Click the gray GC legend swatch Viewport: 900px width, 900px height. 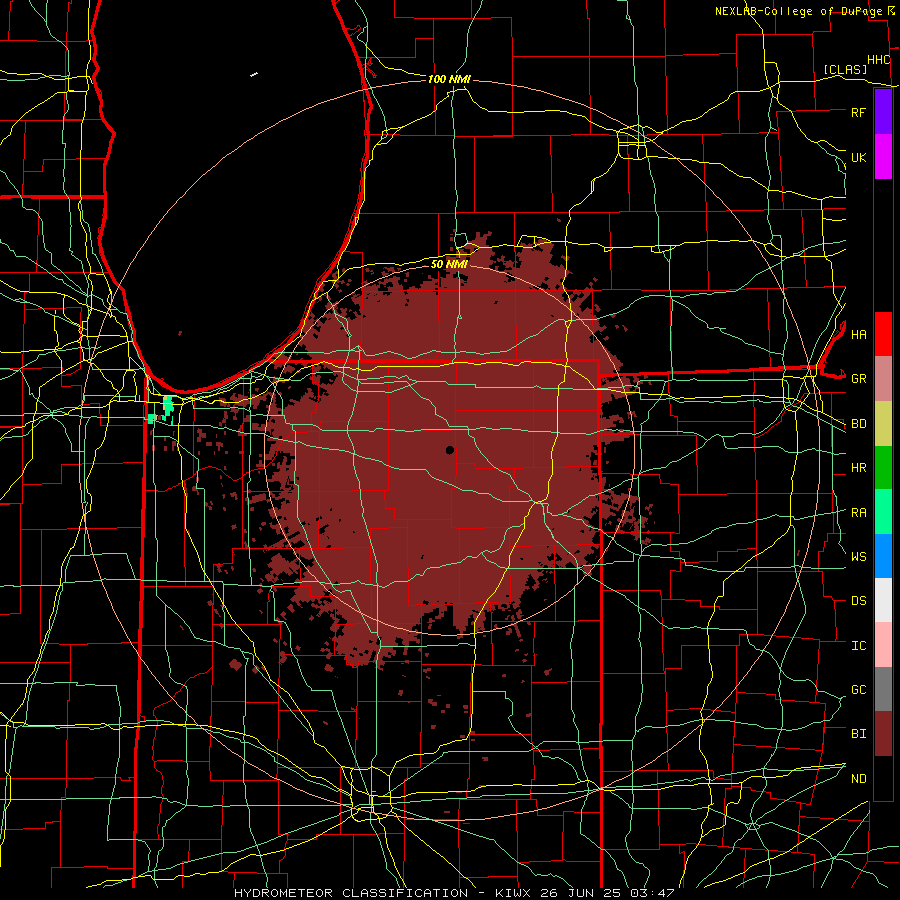[x=883, y=689]
